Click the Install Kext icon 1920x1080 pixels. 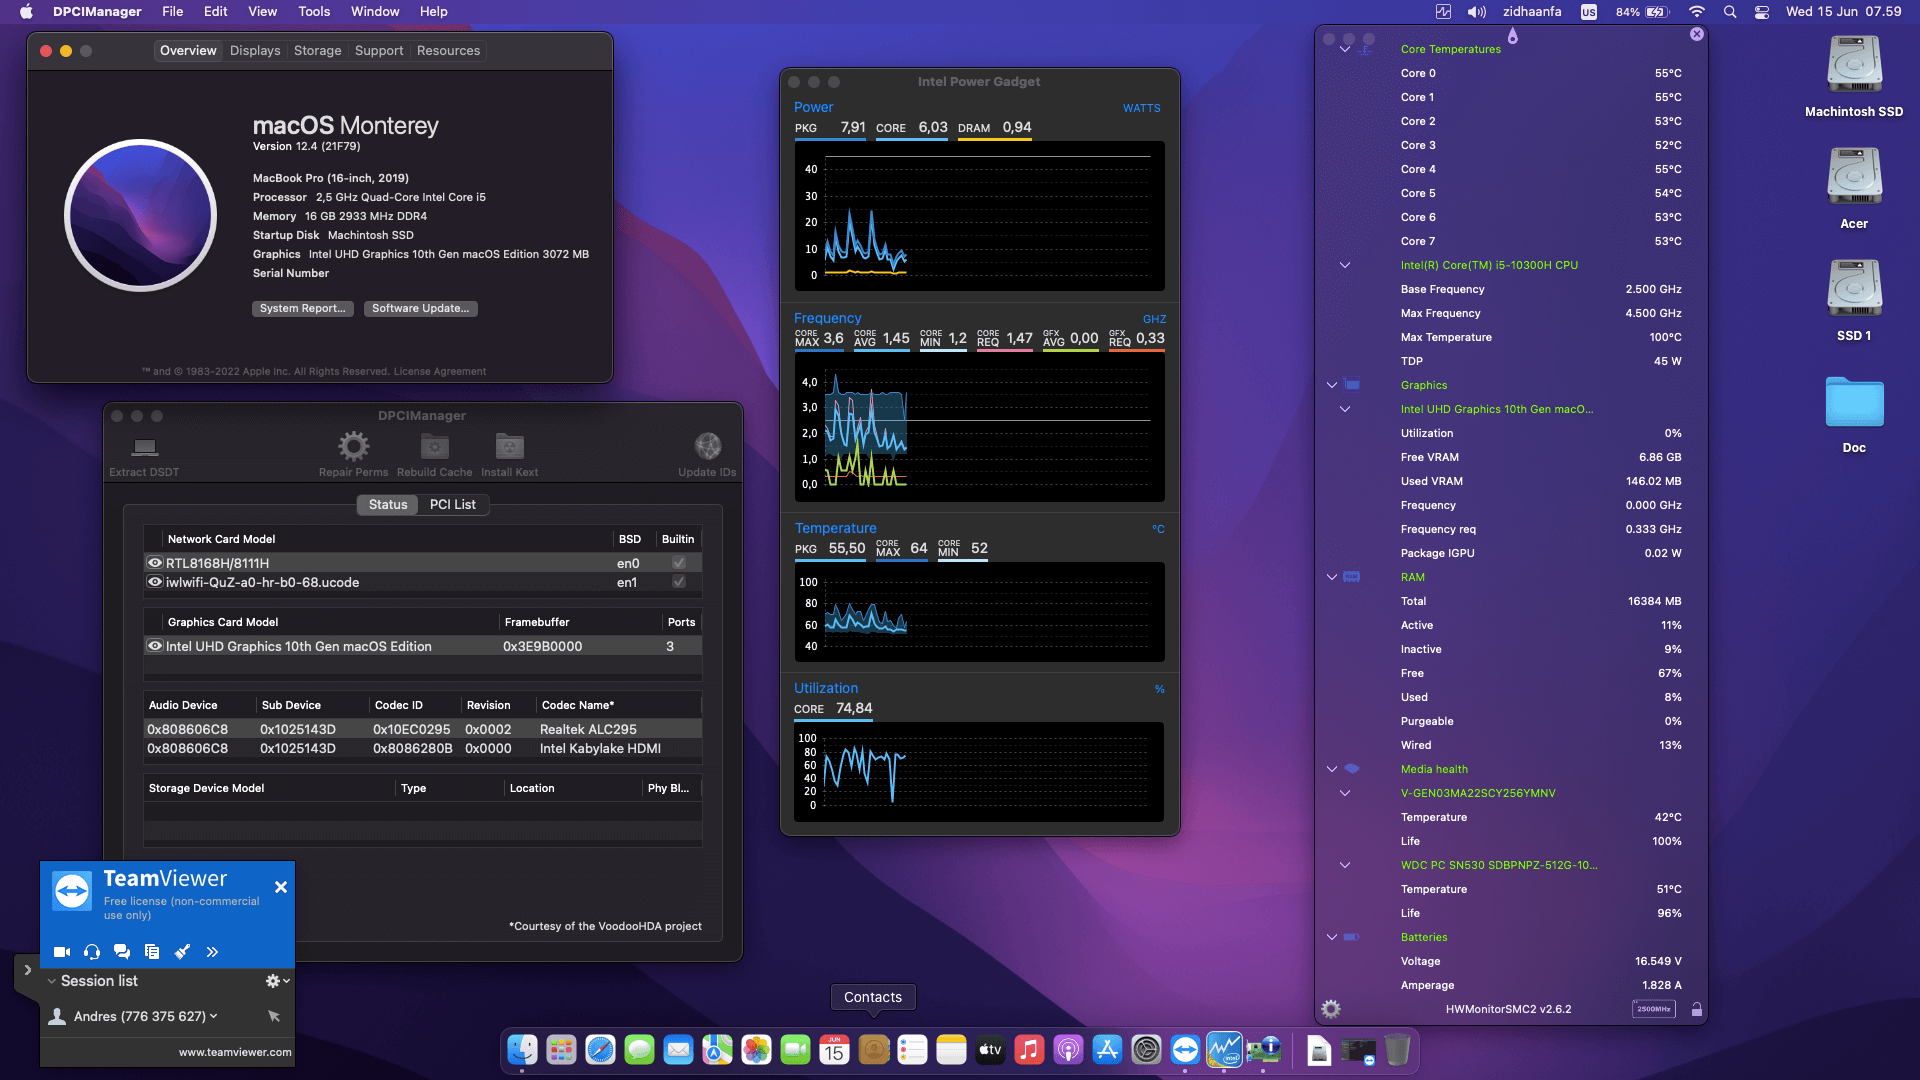point(509,446)
